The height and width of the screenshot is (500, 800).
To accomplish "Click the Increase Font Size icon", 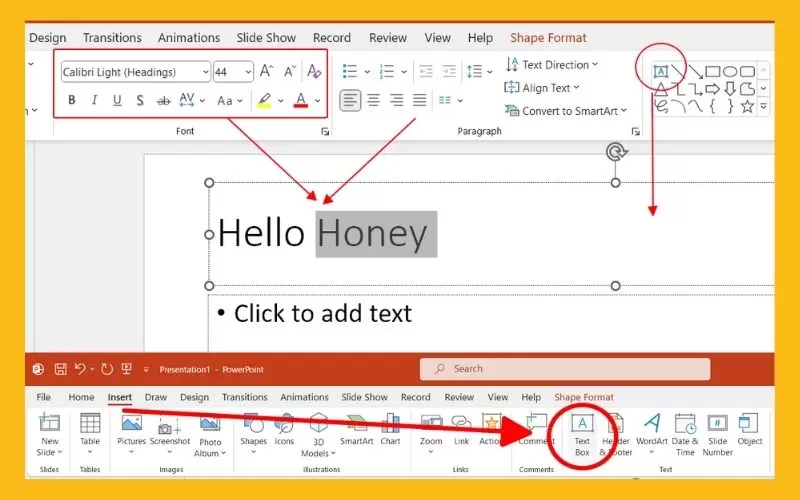I will 266,71.
